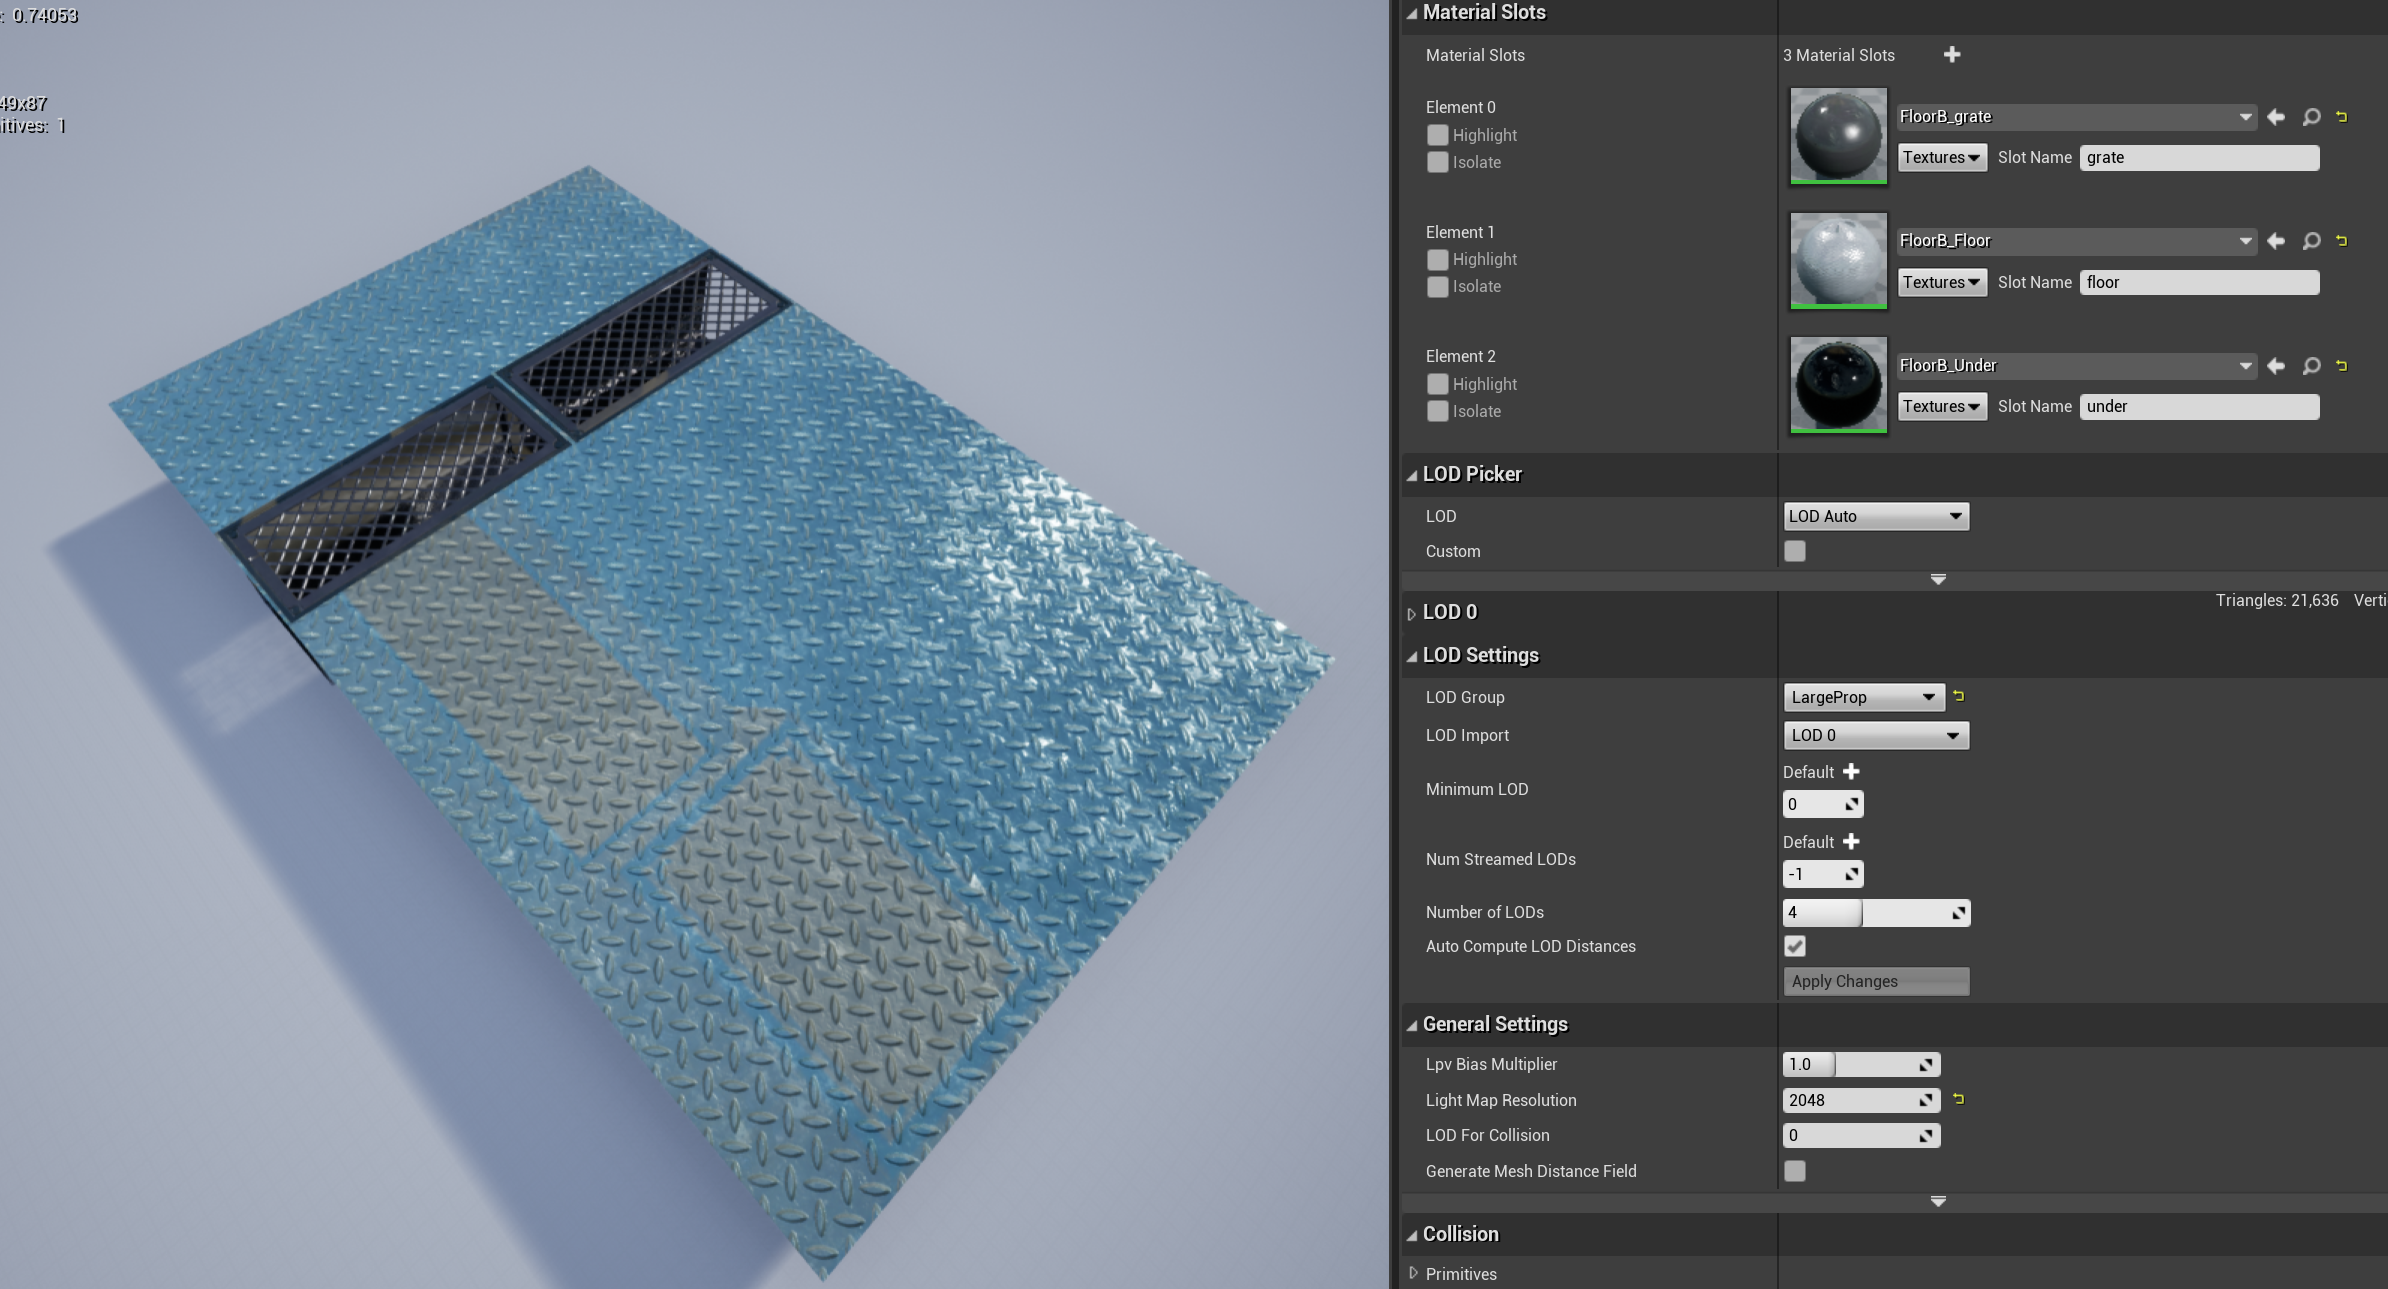Edit the under Slot Name field
This screenshot has width=2388, height=1289.
[2199, 407]
